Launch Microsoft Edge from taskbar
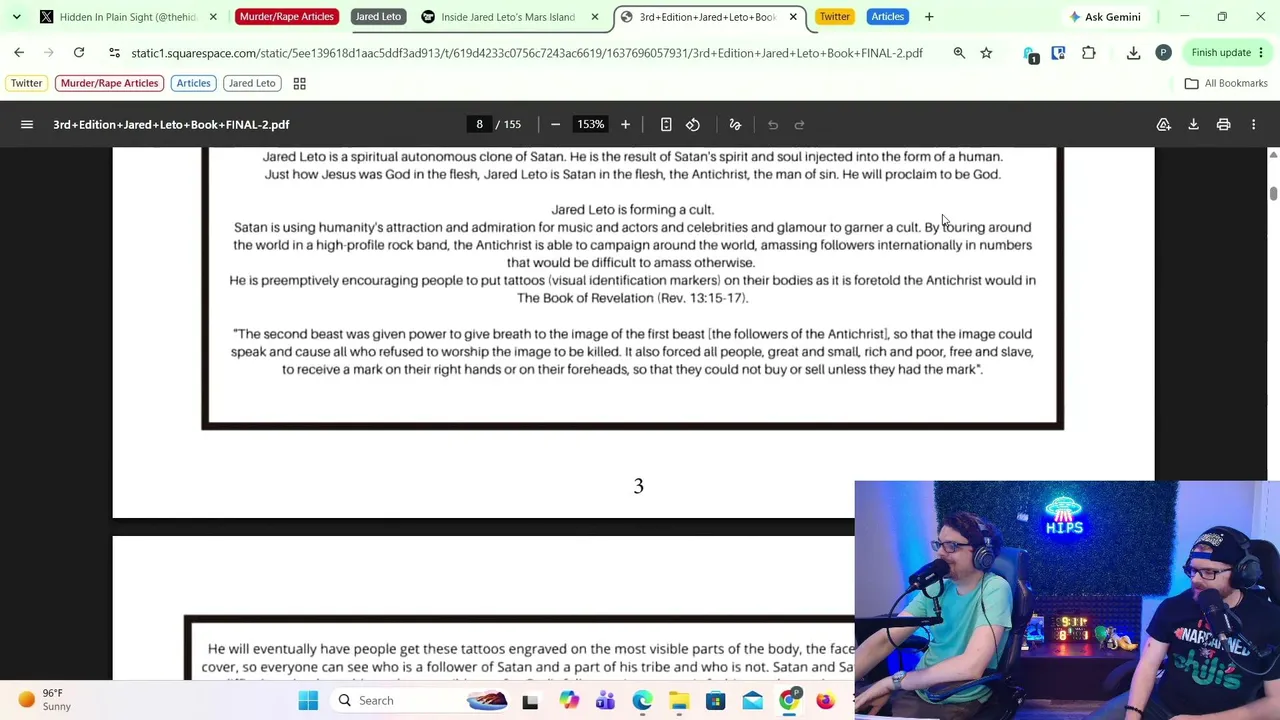 [x=642, y=701]
